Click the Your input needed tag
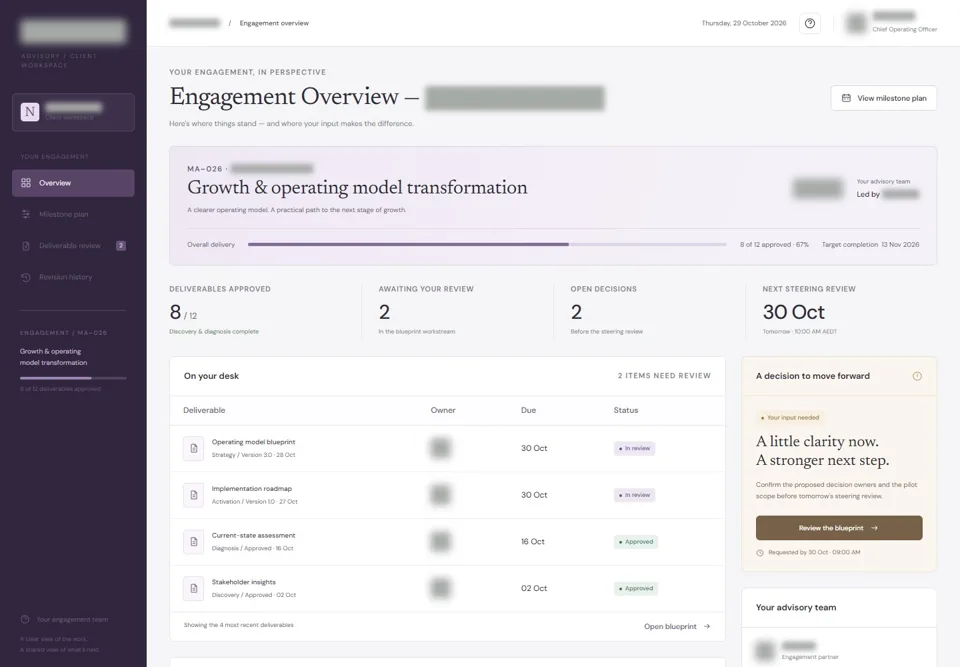Image resolution: width=960 pixels, height=667 pixels. [790, 418]
